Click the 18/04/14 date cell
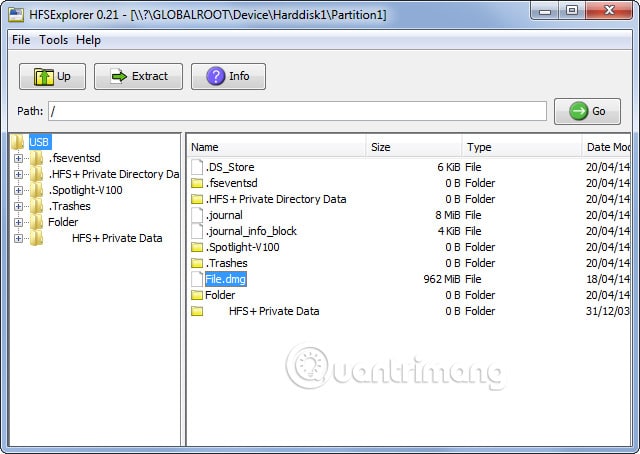Image resolution: width=640 pixels, height=454 pixels. click(x=608, y=279)
